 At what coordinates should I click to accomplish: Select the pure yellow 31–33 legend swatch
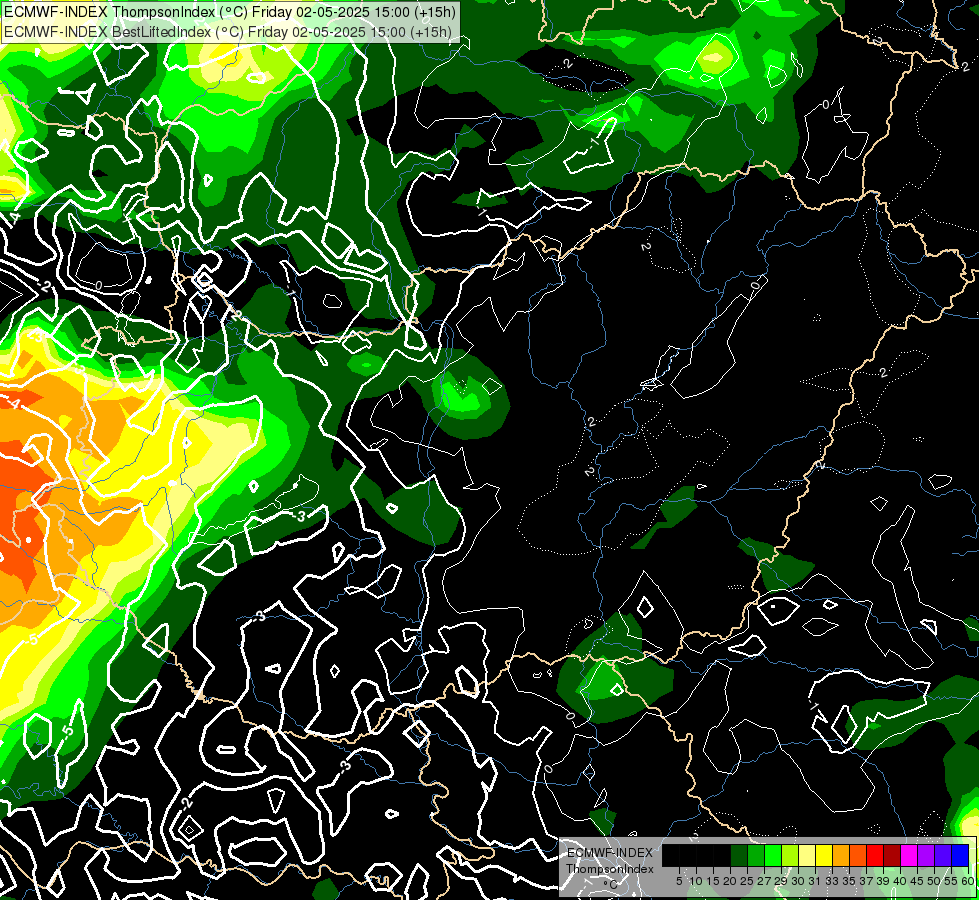[x=824, y=855]
